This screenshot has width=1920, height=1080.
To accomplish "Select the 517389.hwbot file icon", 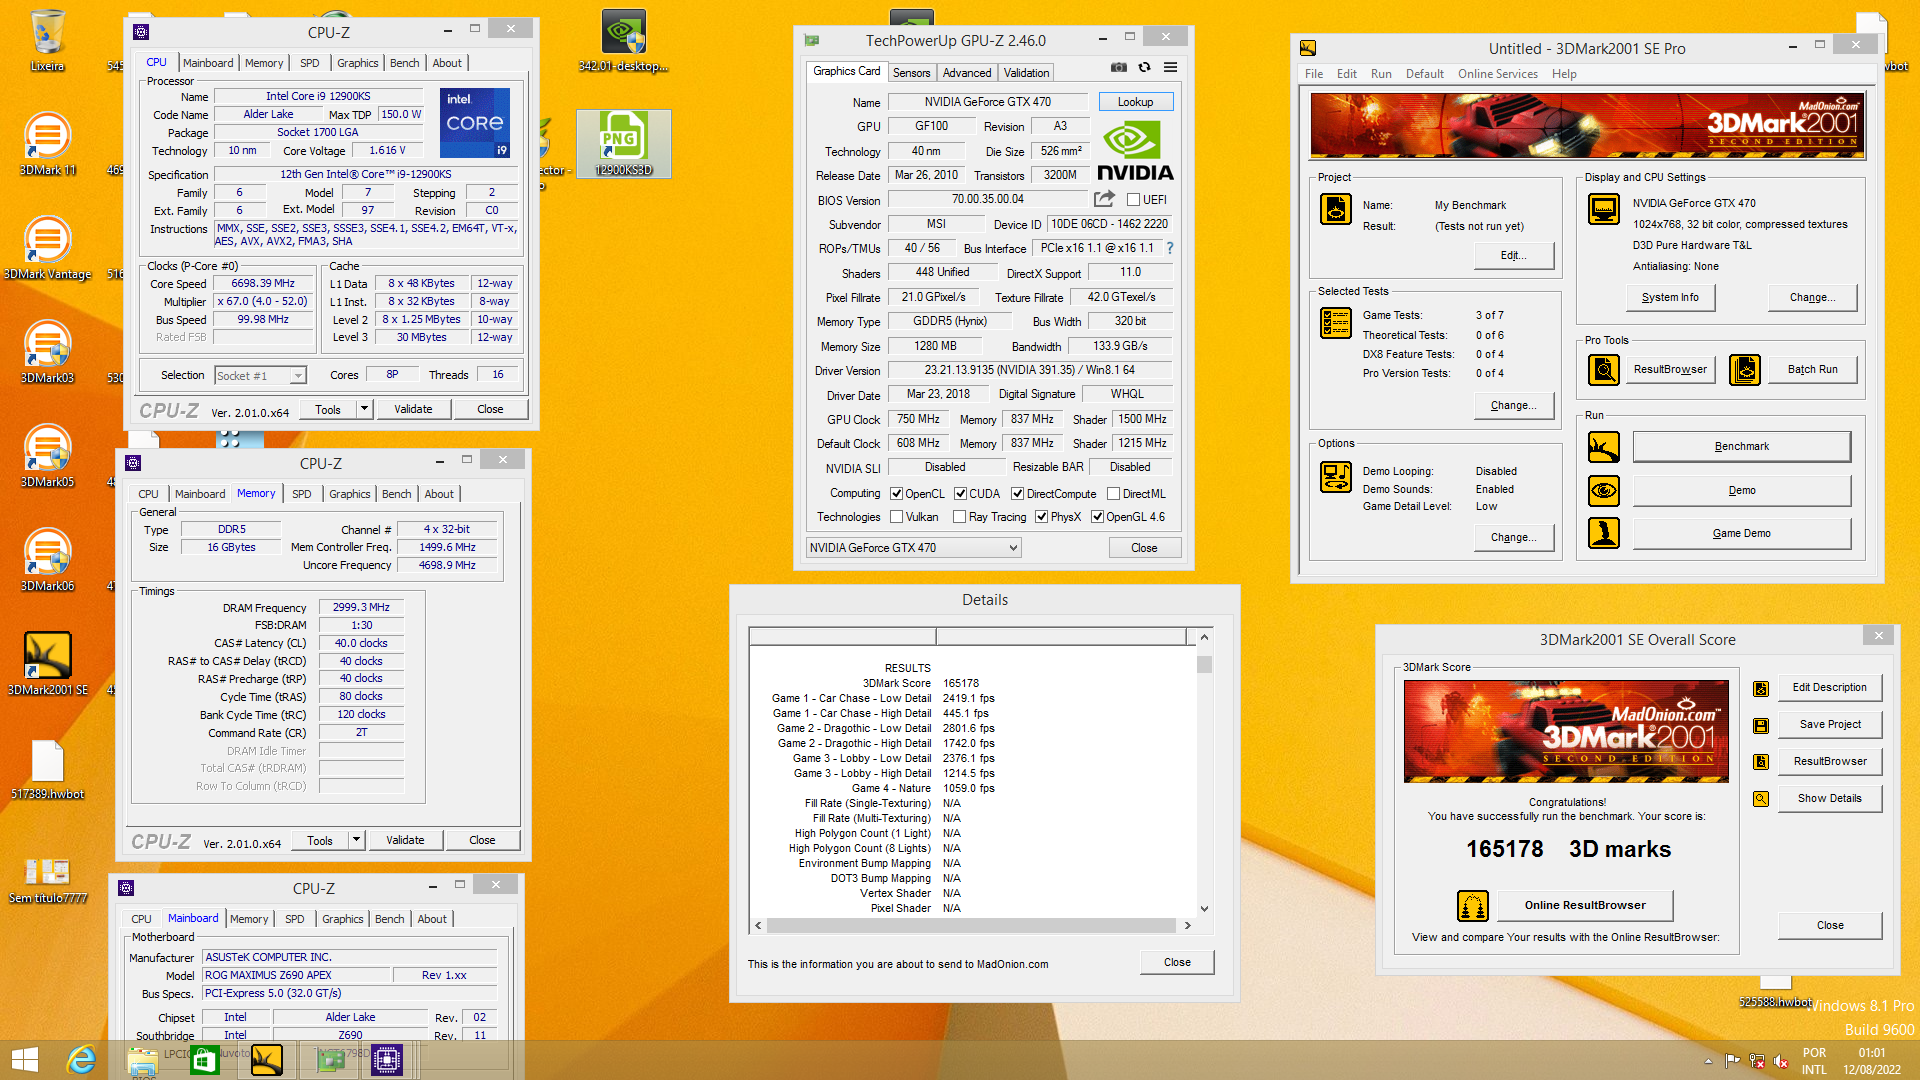I will pos(47,769).
